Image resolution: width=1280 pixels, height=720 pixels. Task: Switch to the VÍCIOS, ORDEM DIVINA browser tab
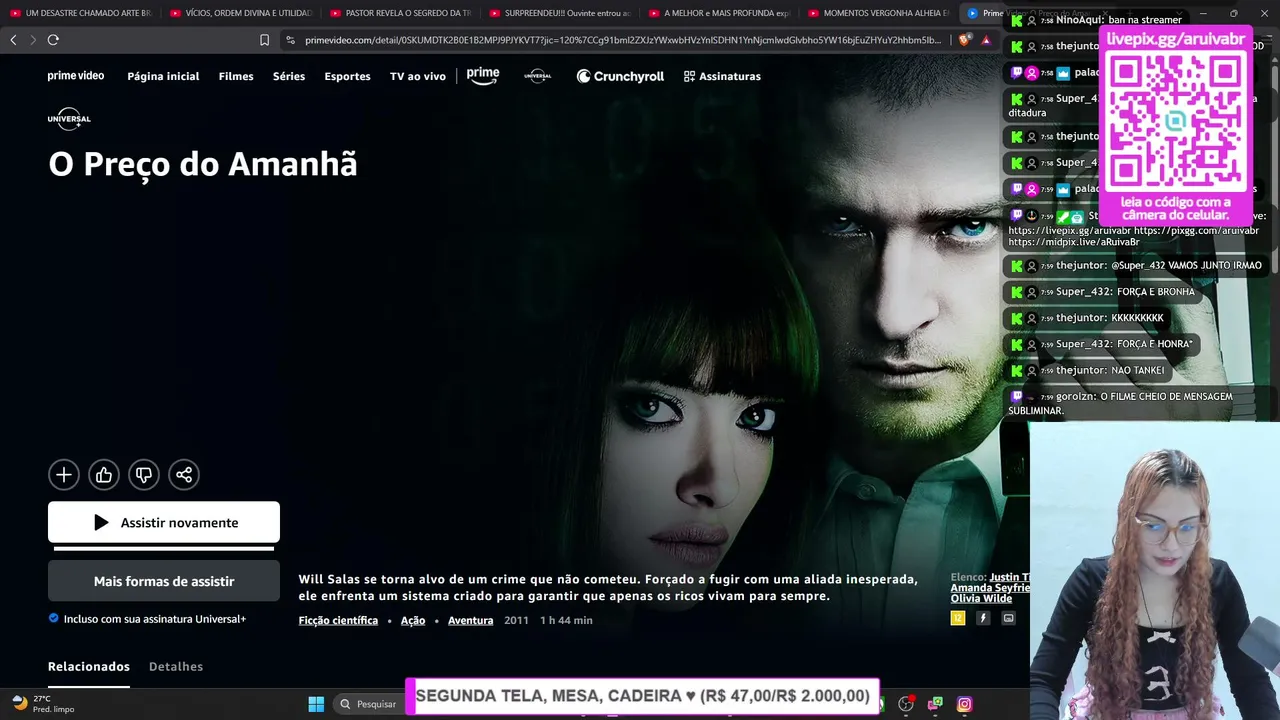[240, 13]
